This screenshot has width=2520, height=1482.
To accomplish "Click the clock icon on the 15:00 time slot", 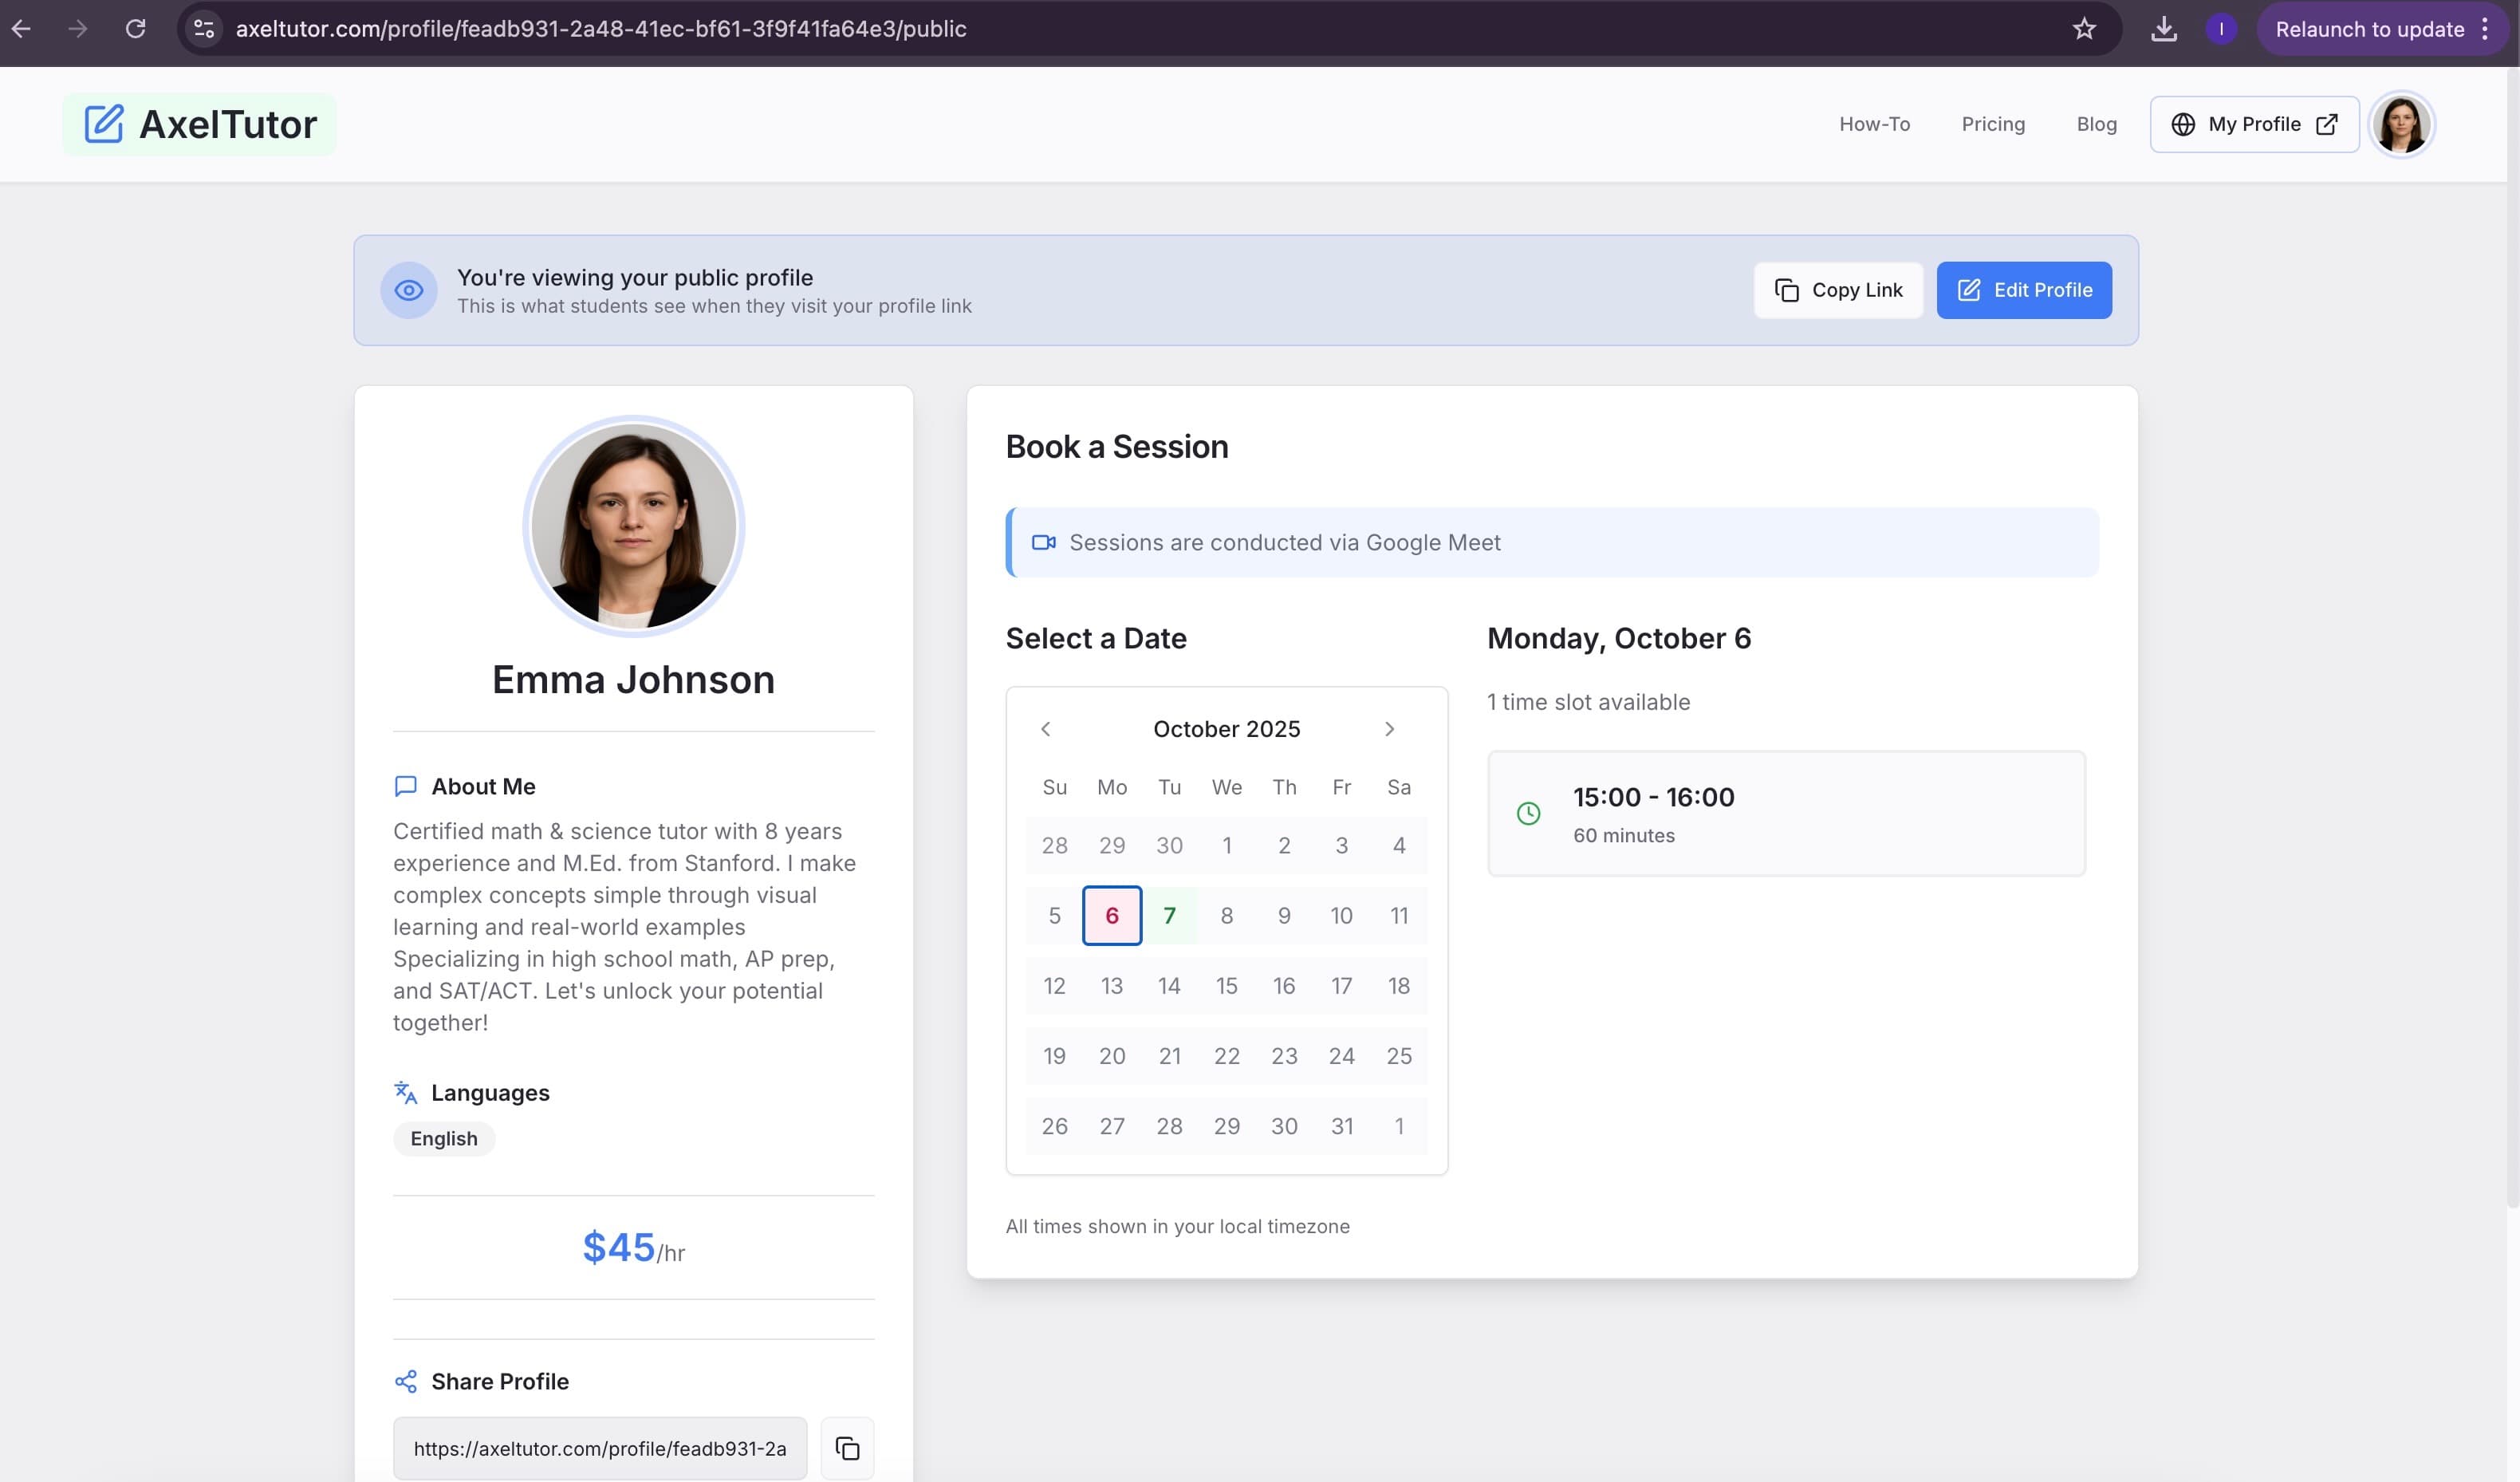I will [1528, 813].
